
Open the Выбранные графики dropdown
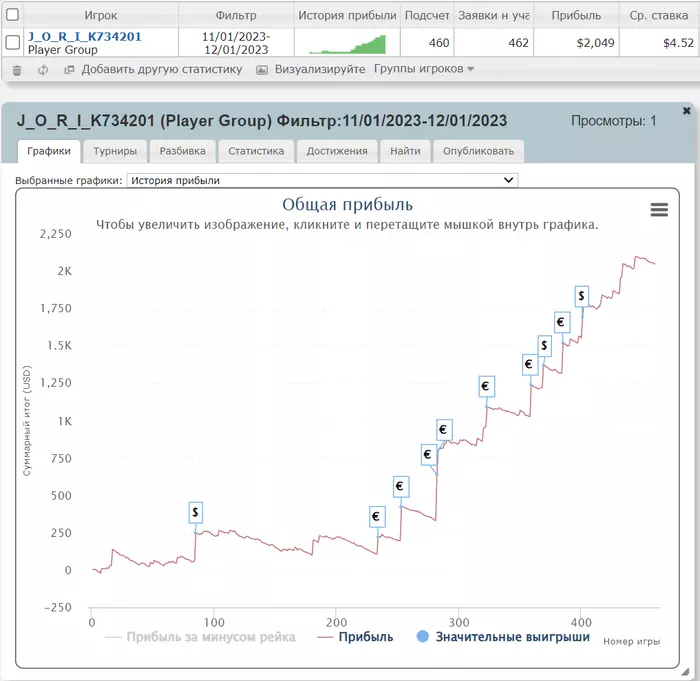pos(322,180)
